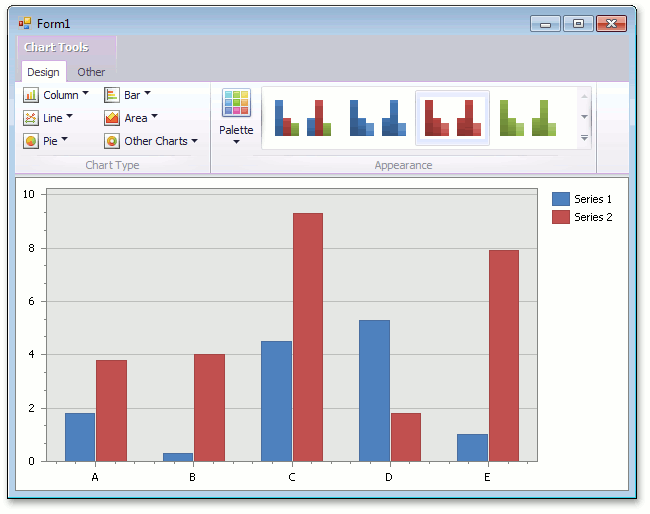Image resolution: width=650 pixels, height=514 pixels.
Task: Click the Column chart type icon
Action: tap(31, 95)
